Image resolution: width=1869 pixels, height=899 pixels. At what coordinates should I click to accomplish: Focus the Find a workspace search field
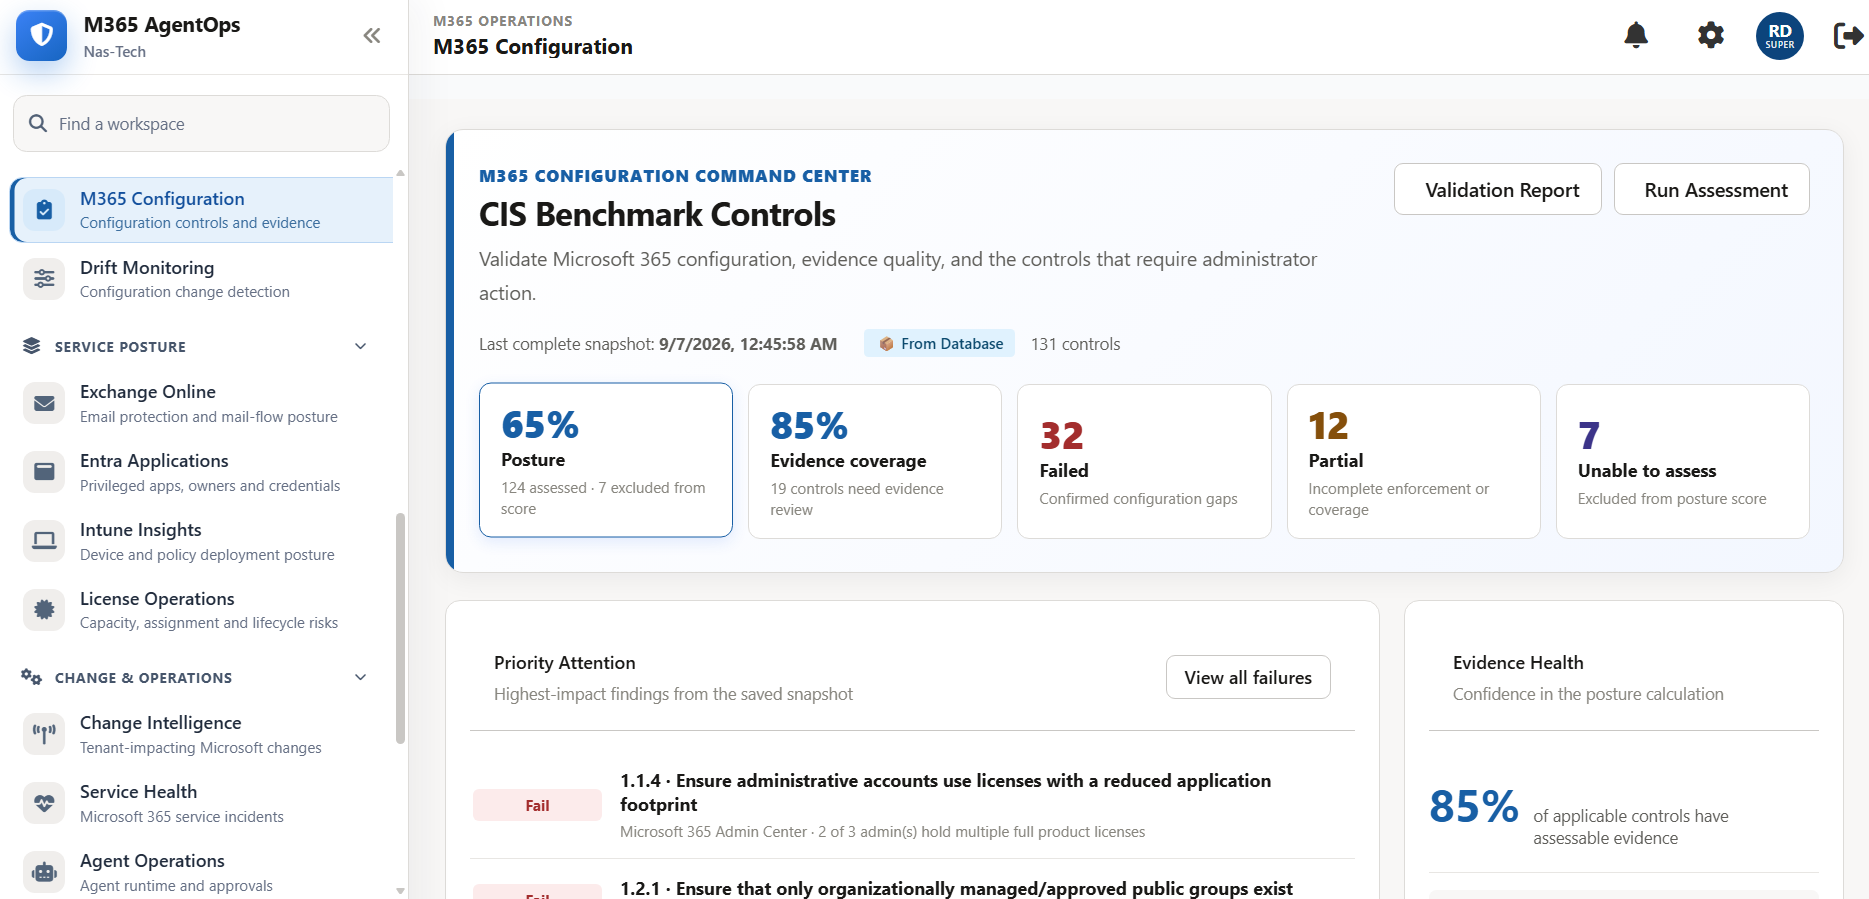pyautogui.click(x=201, y=123)
